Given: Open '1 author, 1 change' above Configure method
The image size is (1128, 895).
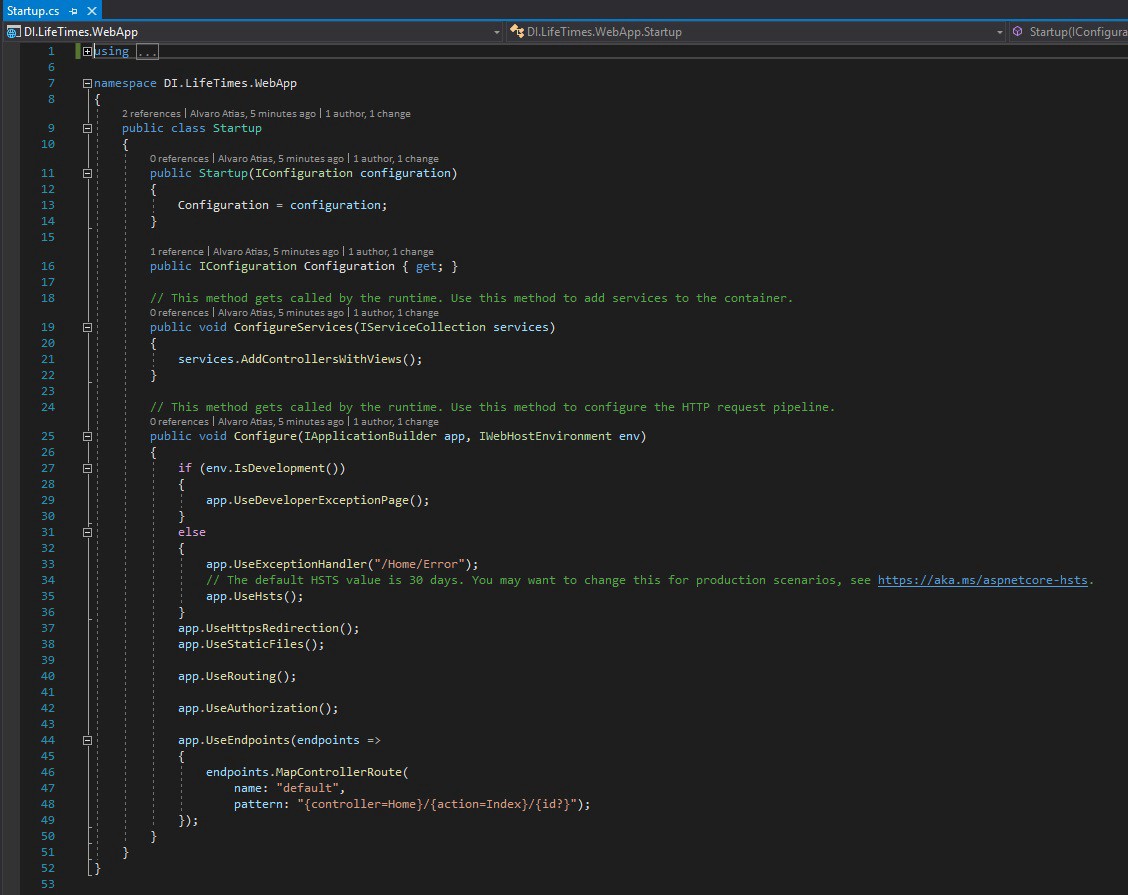Looking at the screenshot, I should (395, 422).
